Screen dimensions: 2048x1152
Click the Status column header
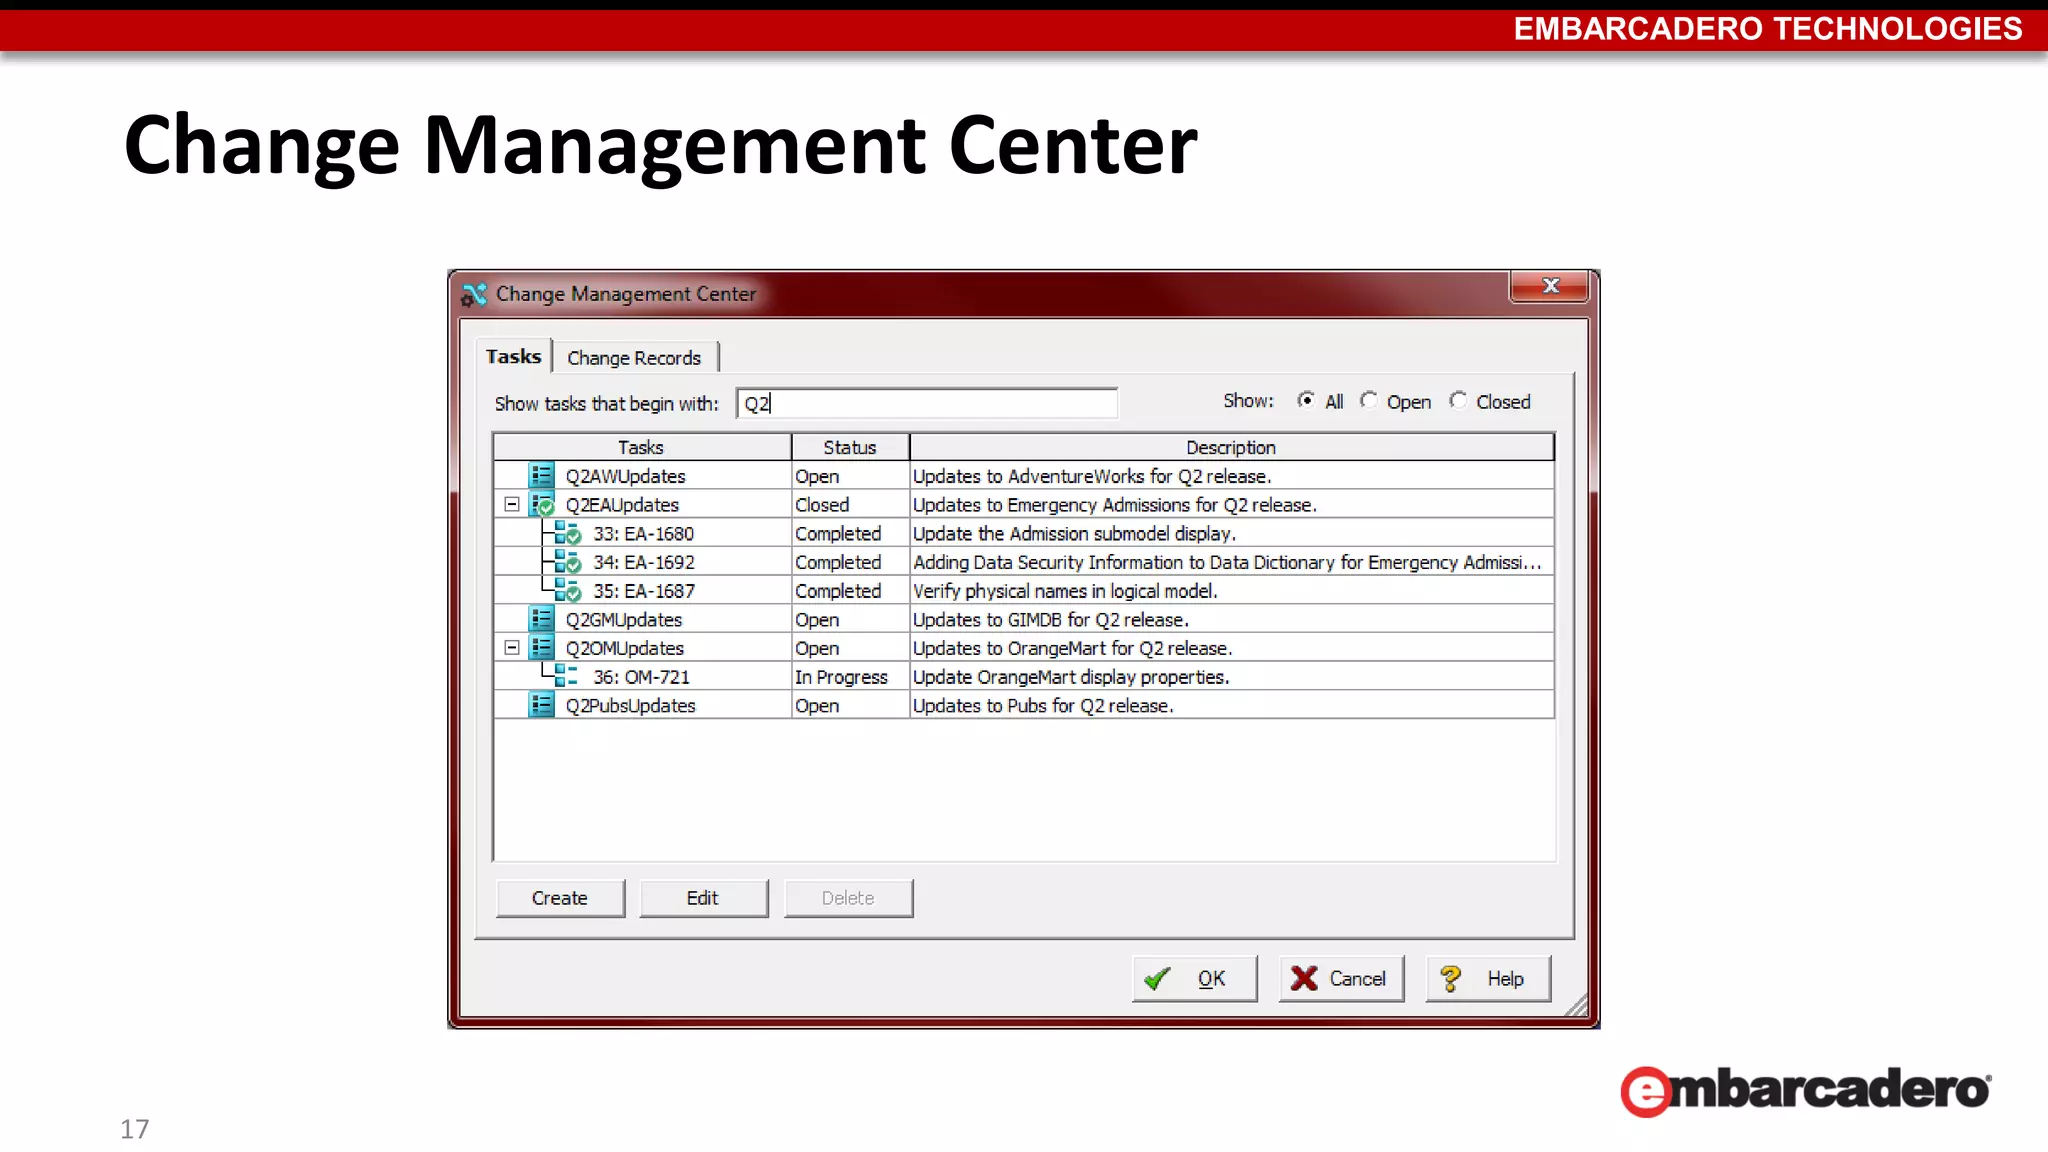coord(850,447)
